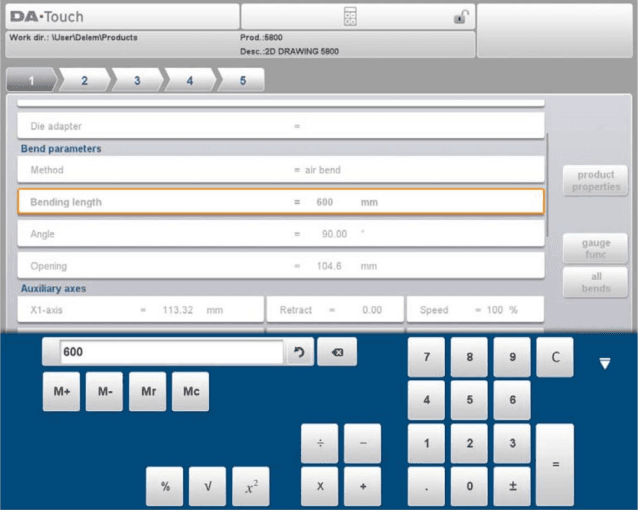Tap the x squared key
638x510 pixels.
point(251,486)
